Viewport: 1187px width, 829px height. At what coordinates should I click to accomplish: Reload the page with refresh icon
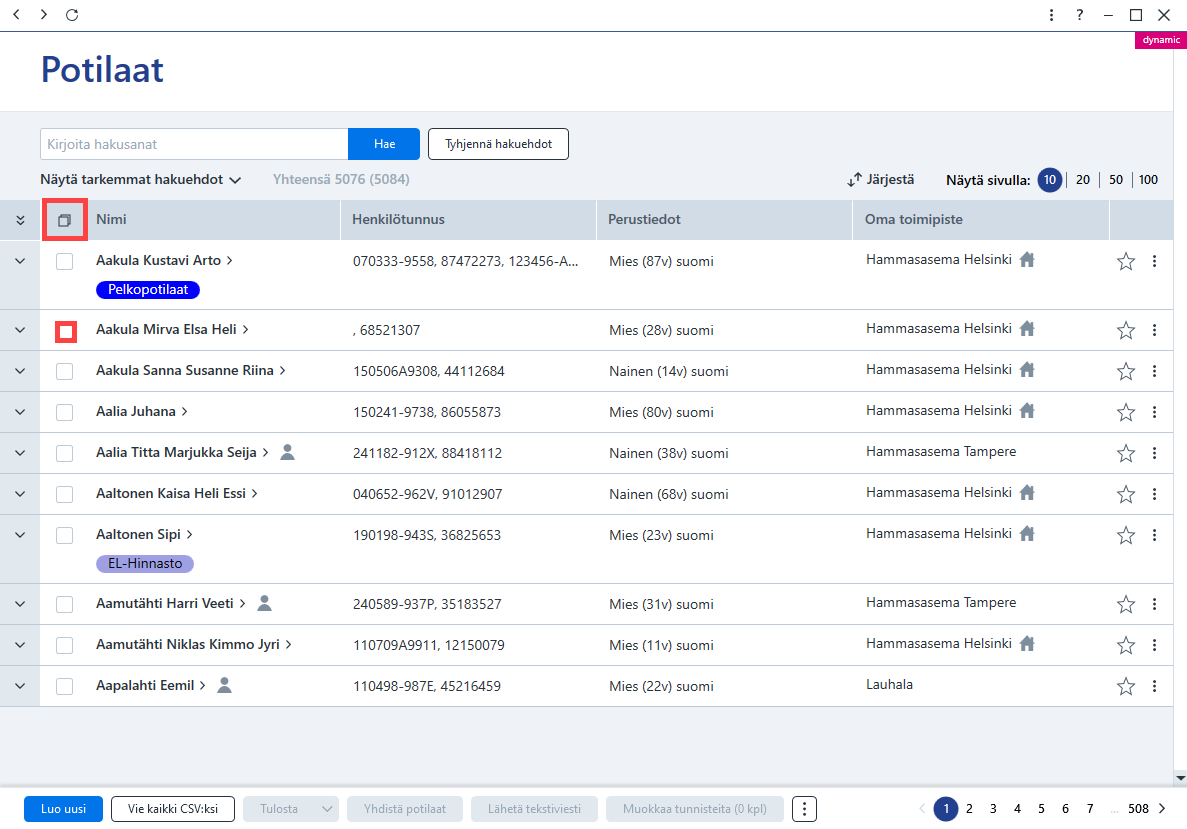72,14
